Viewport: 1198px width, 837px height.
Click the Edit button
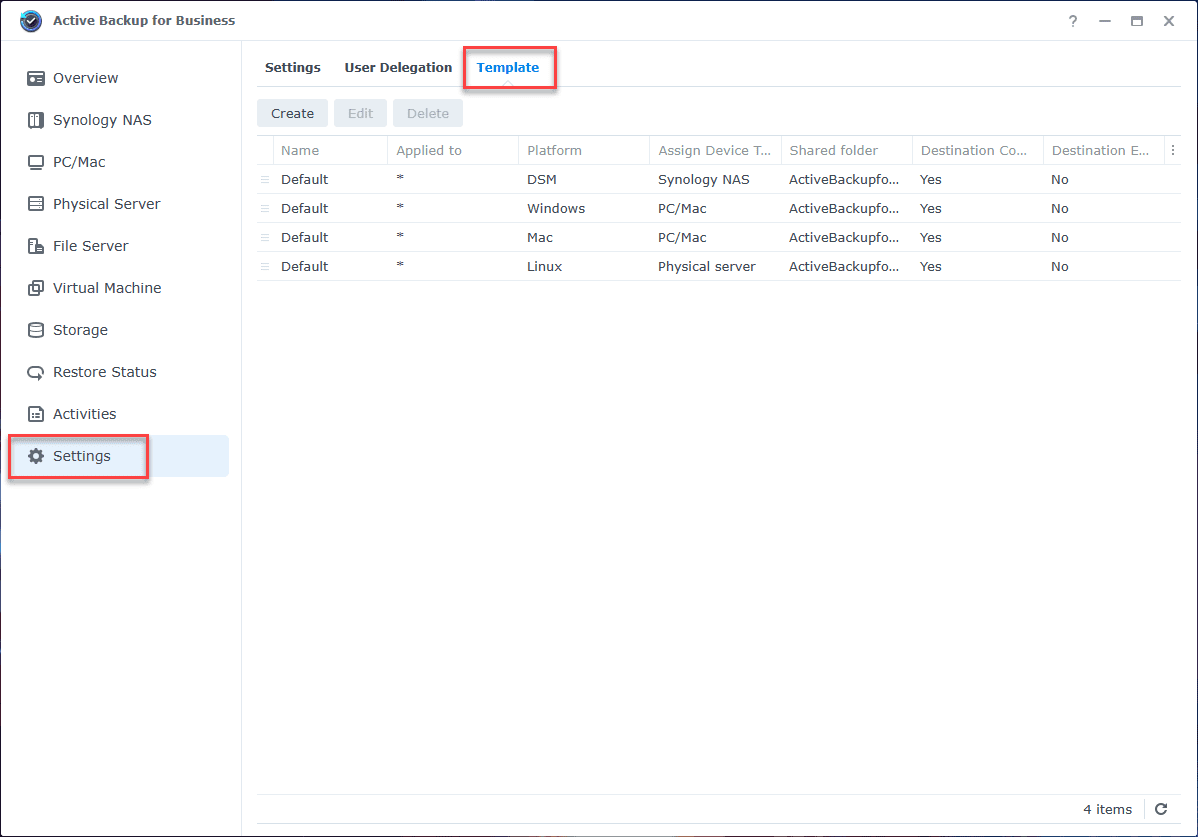(x=361, y=113)
